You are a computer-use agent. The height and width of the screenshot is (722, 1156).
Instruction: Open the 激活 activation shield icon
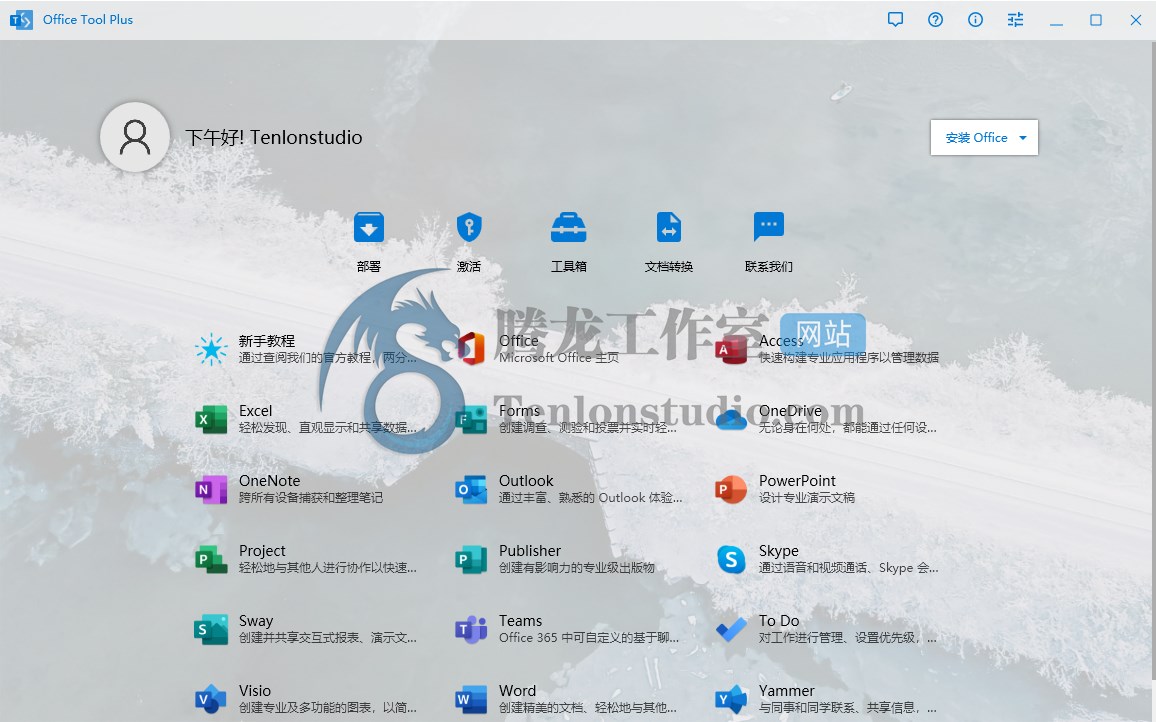(469, 227)
